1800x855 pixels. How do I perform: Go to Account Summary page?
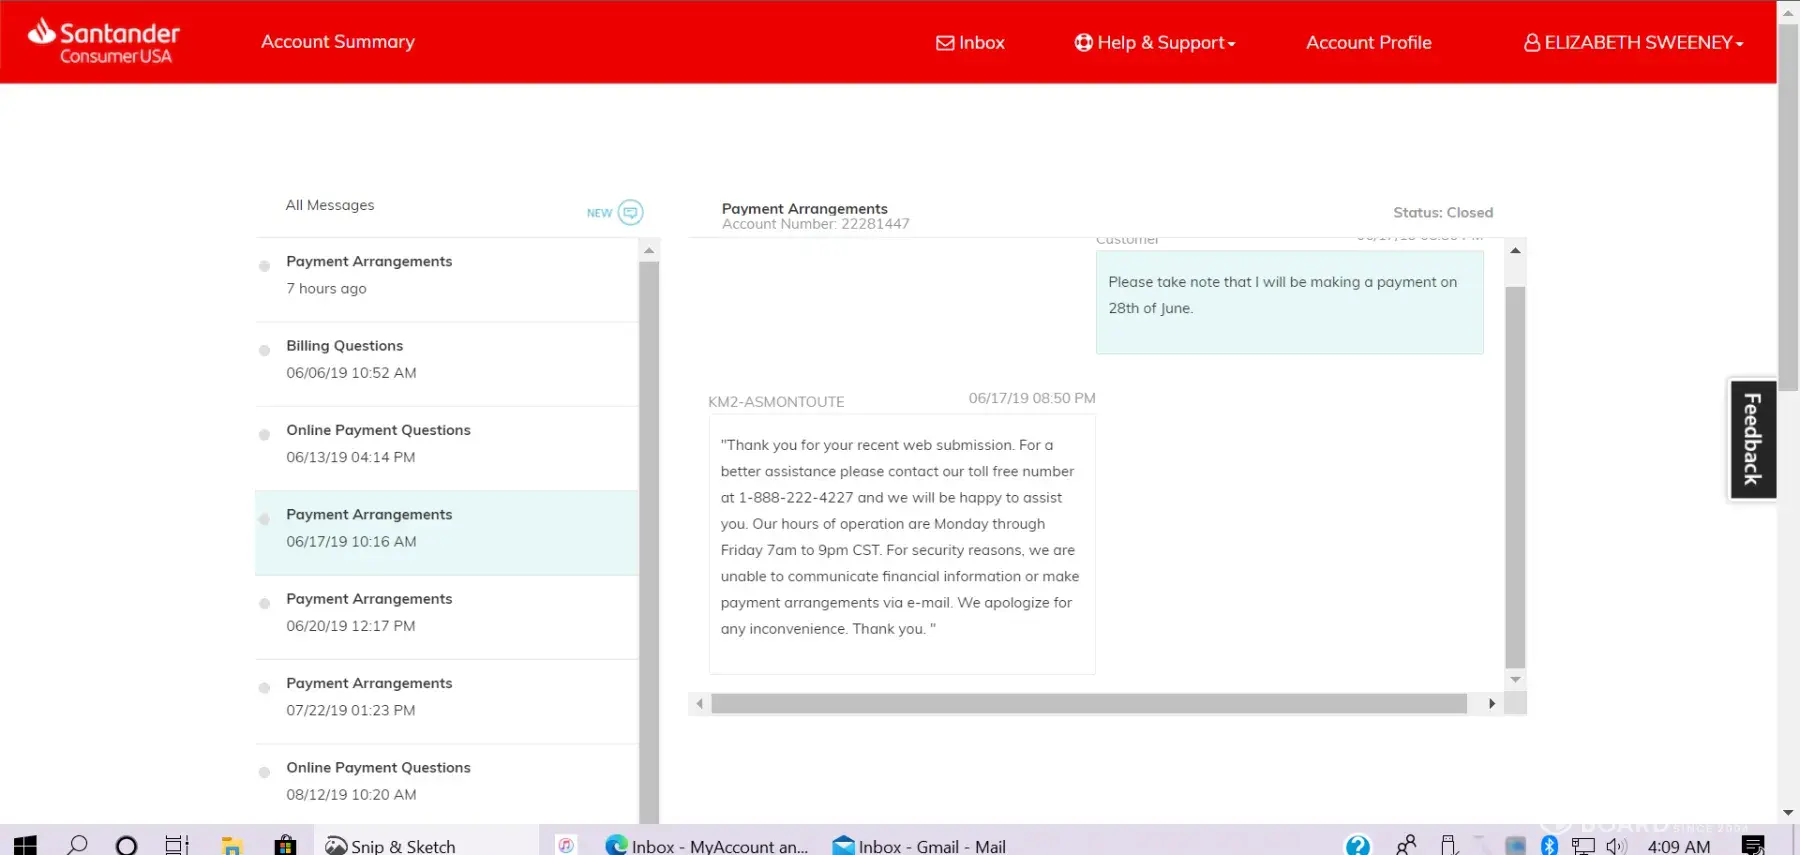[337, 42]
